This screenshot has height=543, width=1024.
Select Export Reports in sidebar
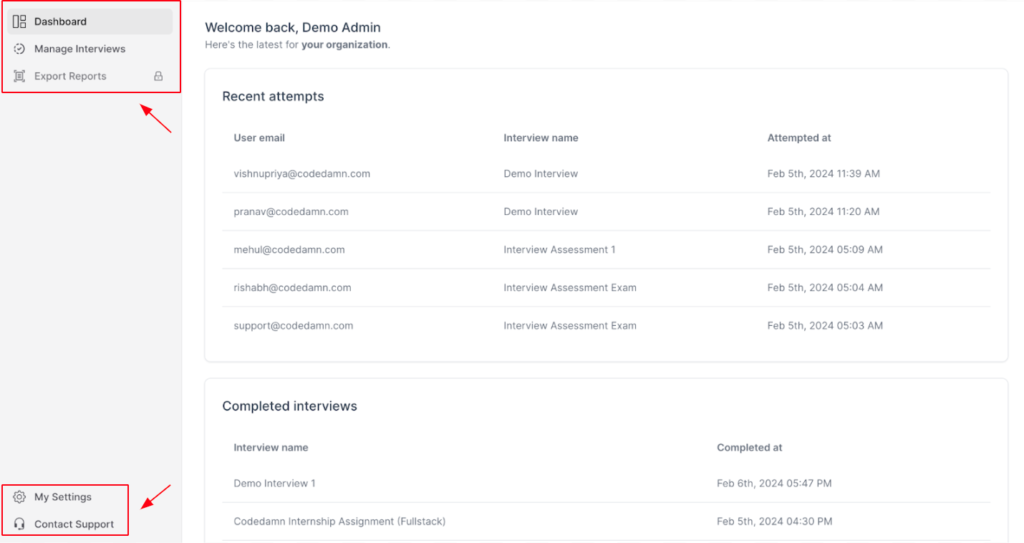[x=90, y=76]
